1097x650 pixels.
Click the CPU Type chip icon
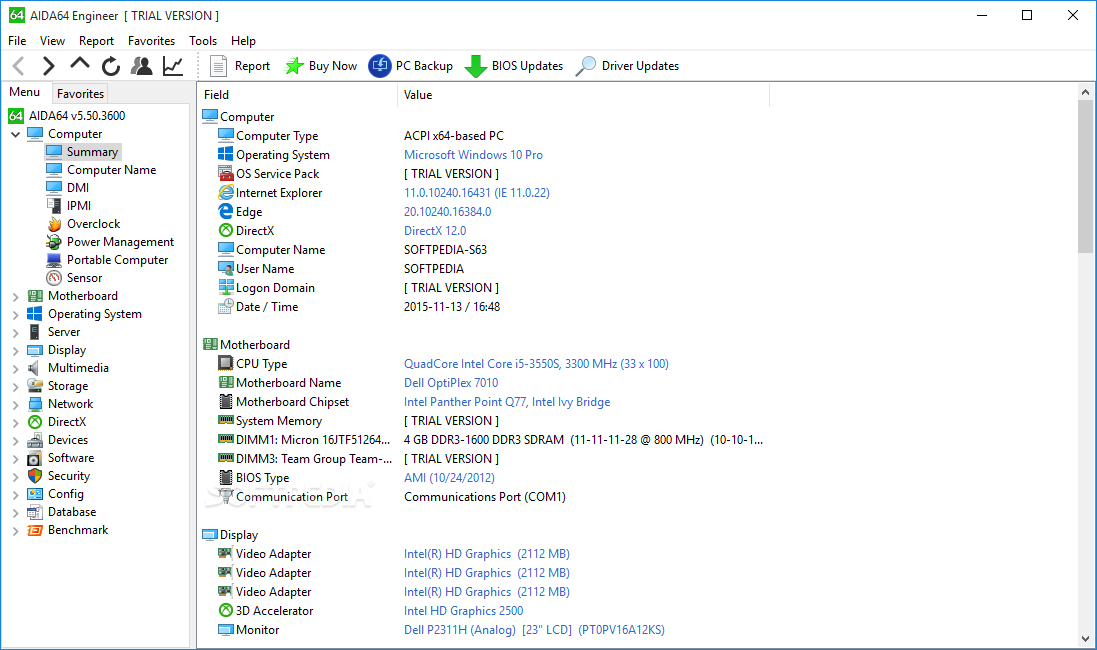click(x=225, y=363)
